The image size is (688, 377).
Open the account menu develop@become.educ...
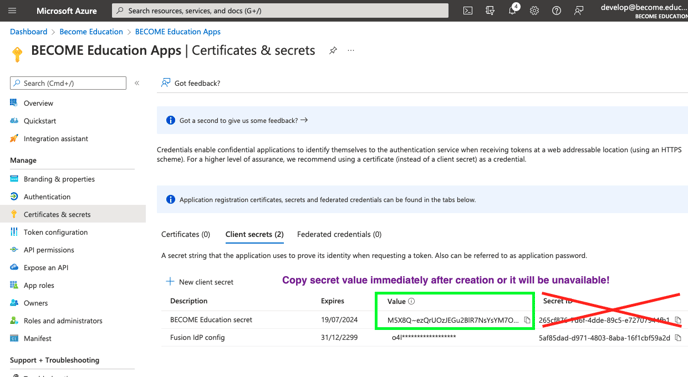coord(644,11)
